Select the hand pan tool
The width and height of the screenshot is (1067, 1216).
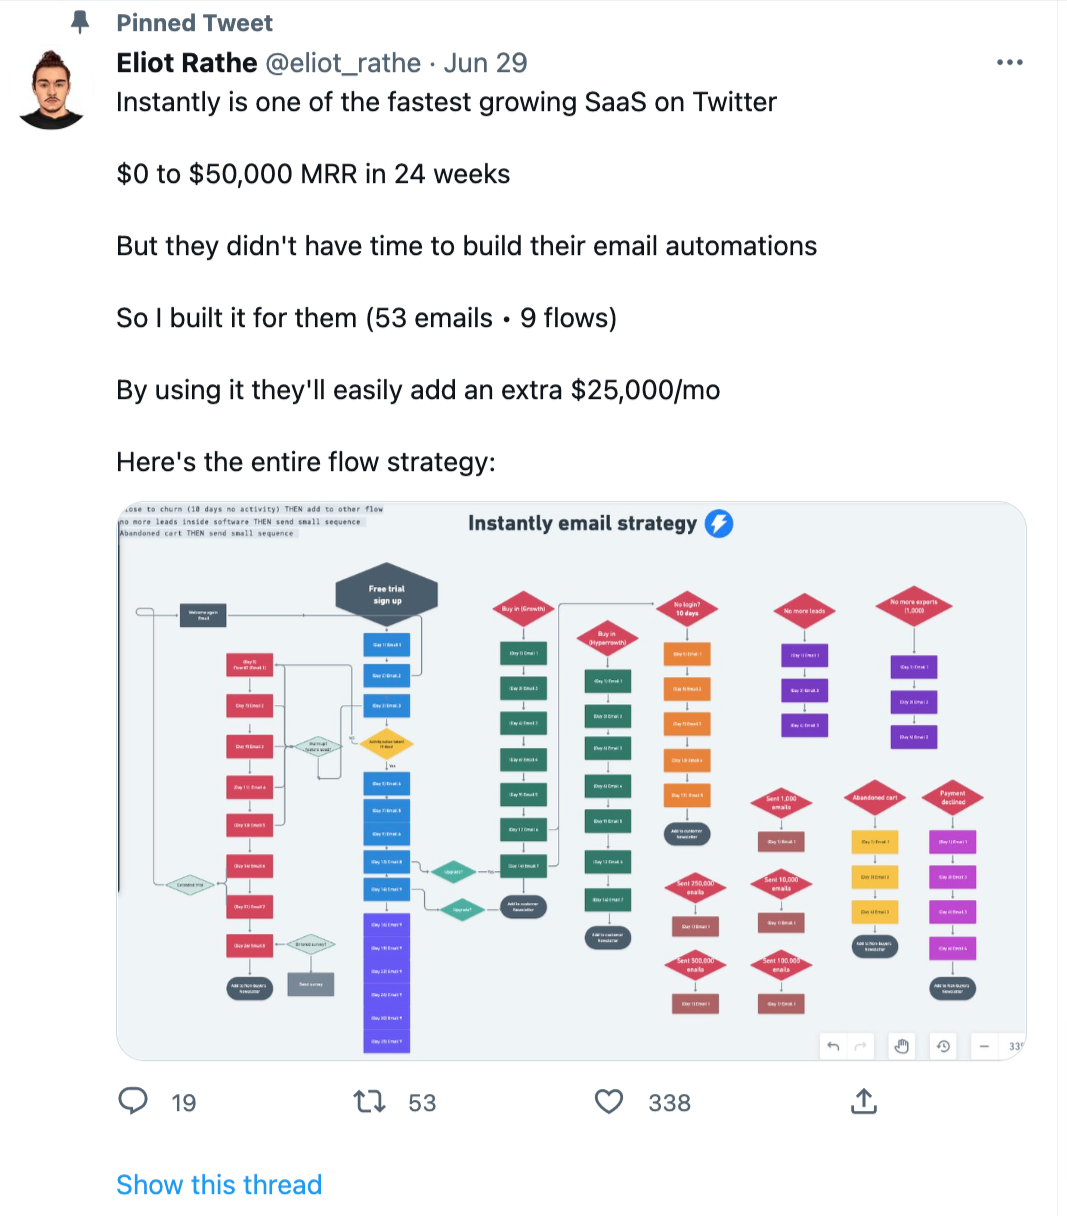[901, 1047]
